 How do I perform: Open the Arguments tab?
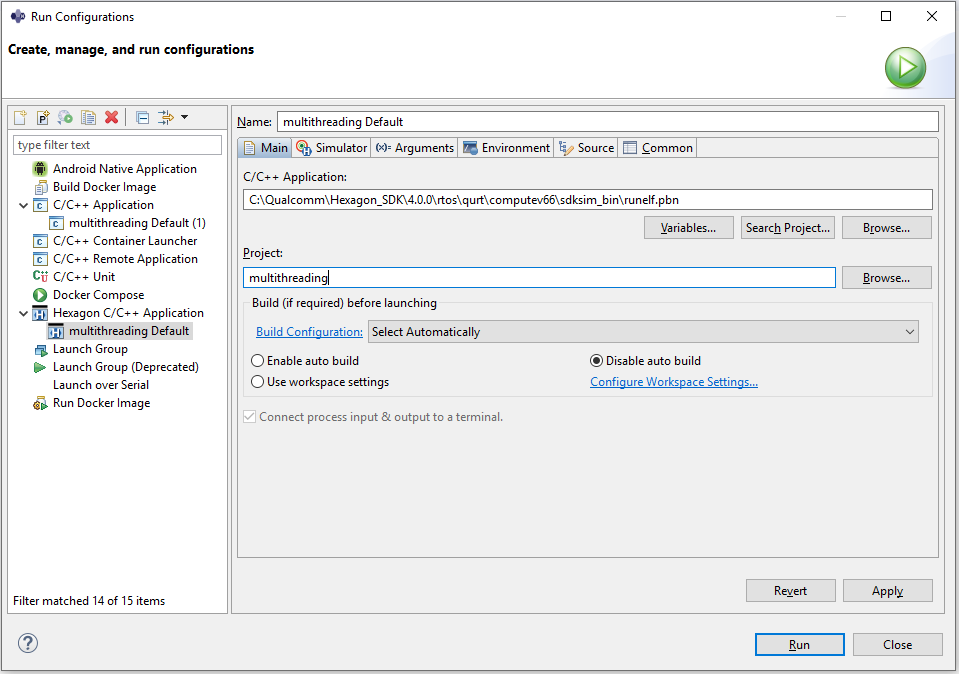[415, 147]
